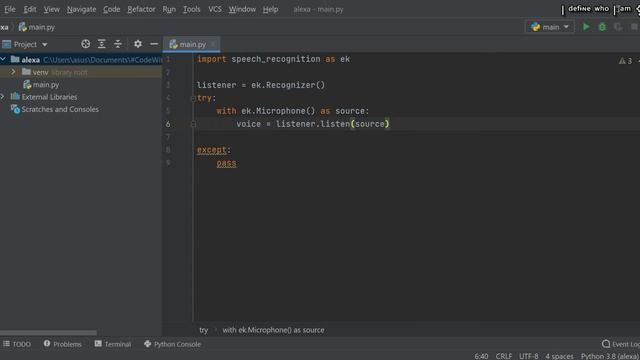
Task: Expand External Libraries node
Action: coord(2,97)
